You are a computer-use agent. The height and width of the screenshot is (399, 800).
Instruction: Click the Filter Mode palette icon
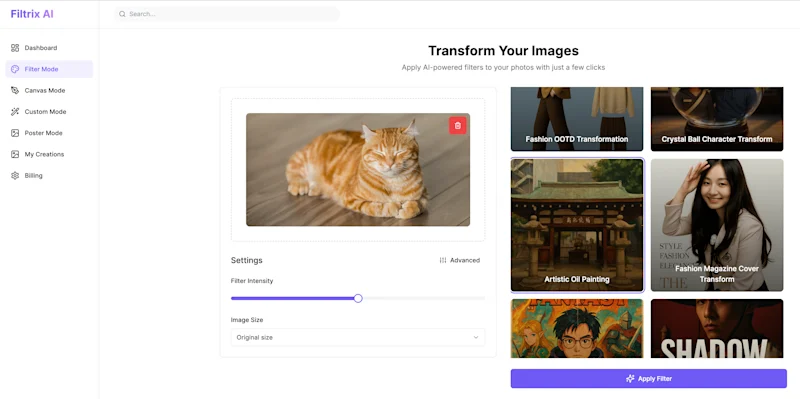click(15, 69)
